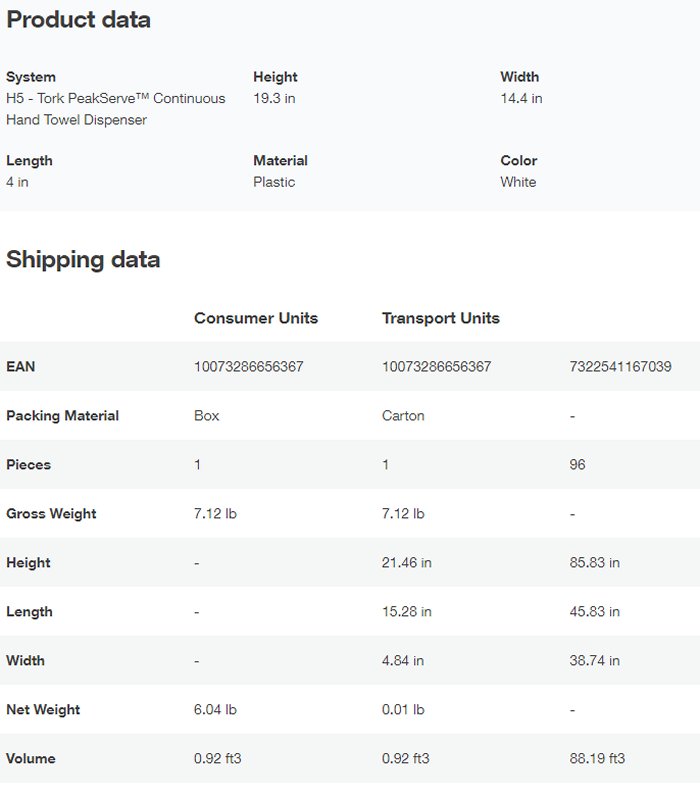Click the 15.28 in length value

coord(407,612)
